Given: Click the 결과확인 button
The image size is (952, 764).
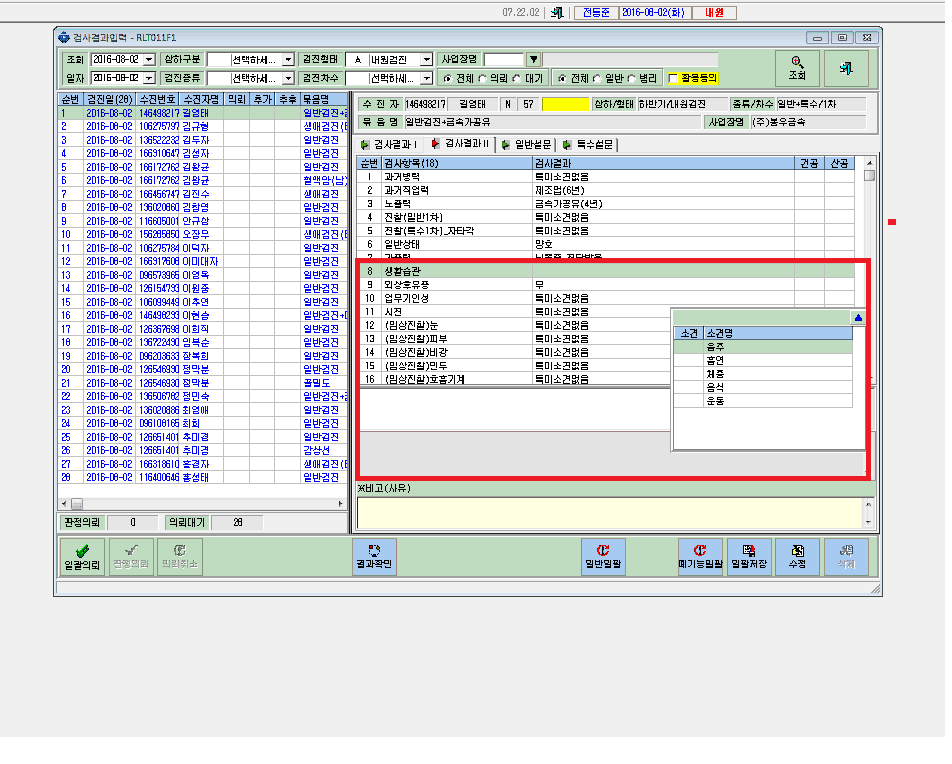Looking at the screenshot, I should pyautogui.click(x=374, y=557).
